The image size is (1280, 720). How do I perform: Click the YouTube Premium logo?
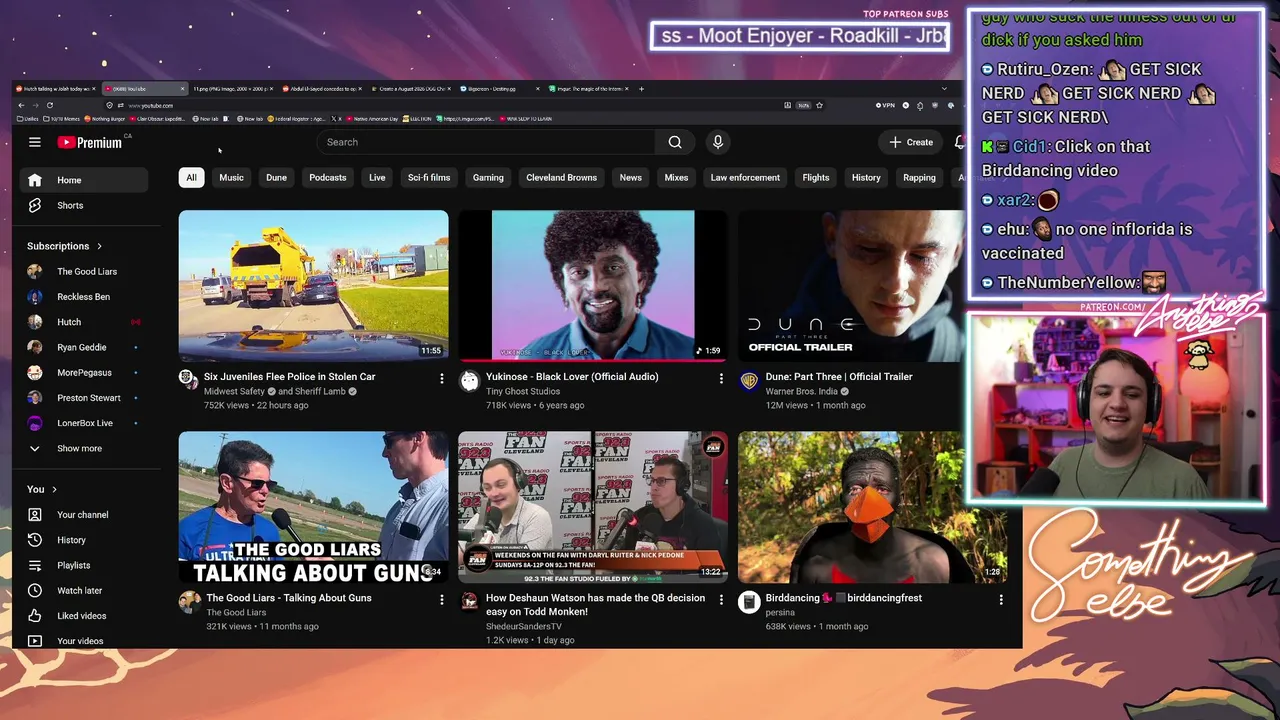[x=90, y=142]
